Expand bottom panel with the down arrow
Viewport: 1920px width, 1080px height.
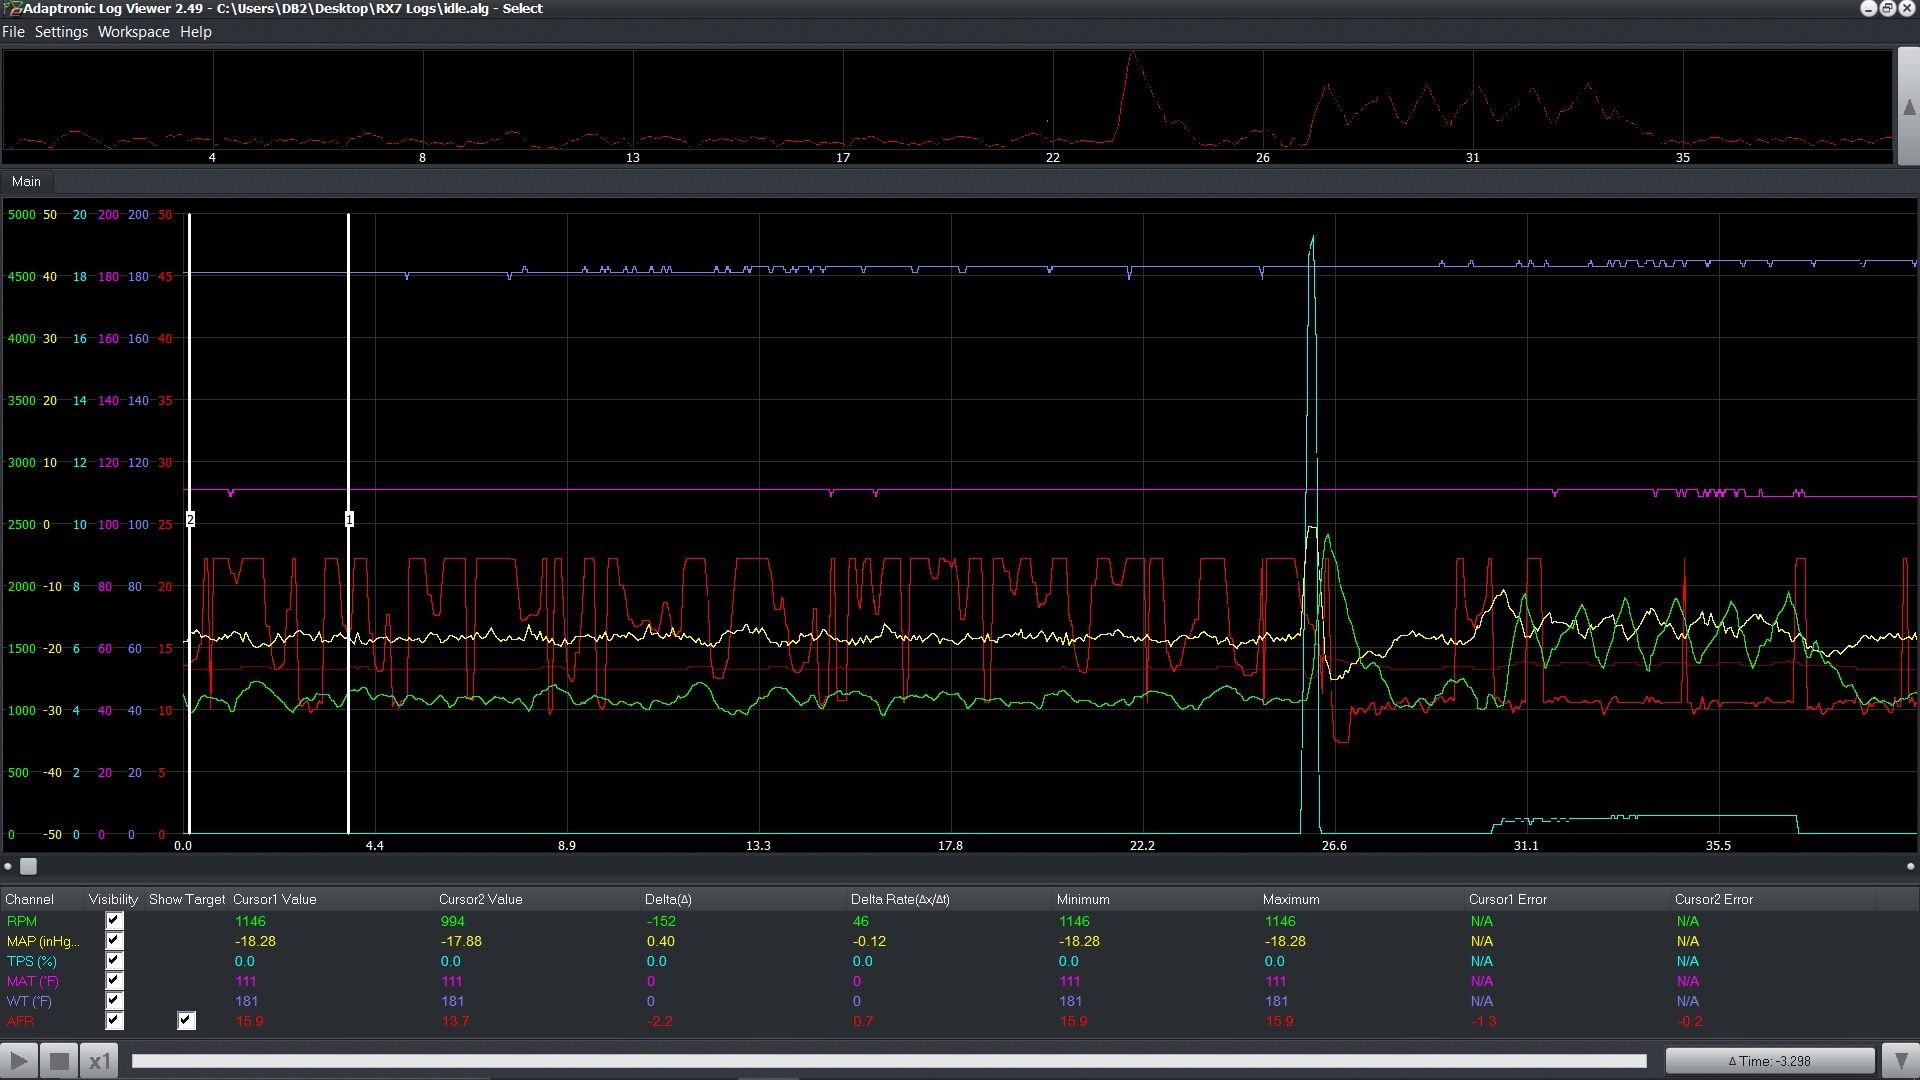1900,1061
